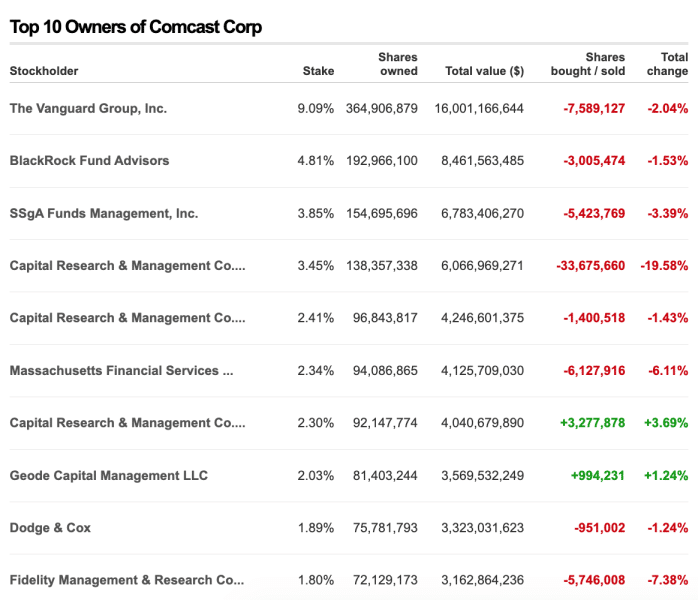Select shares sold -33,675,660
Image resolution: width=698 pixels, height=600 pixels.
[591, 266]
